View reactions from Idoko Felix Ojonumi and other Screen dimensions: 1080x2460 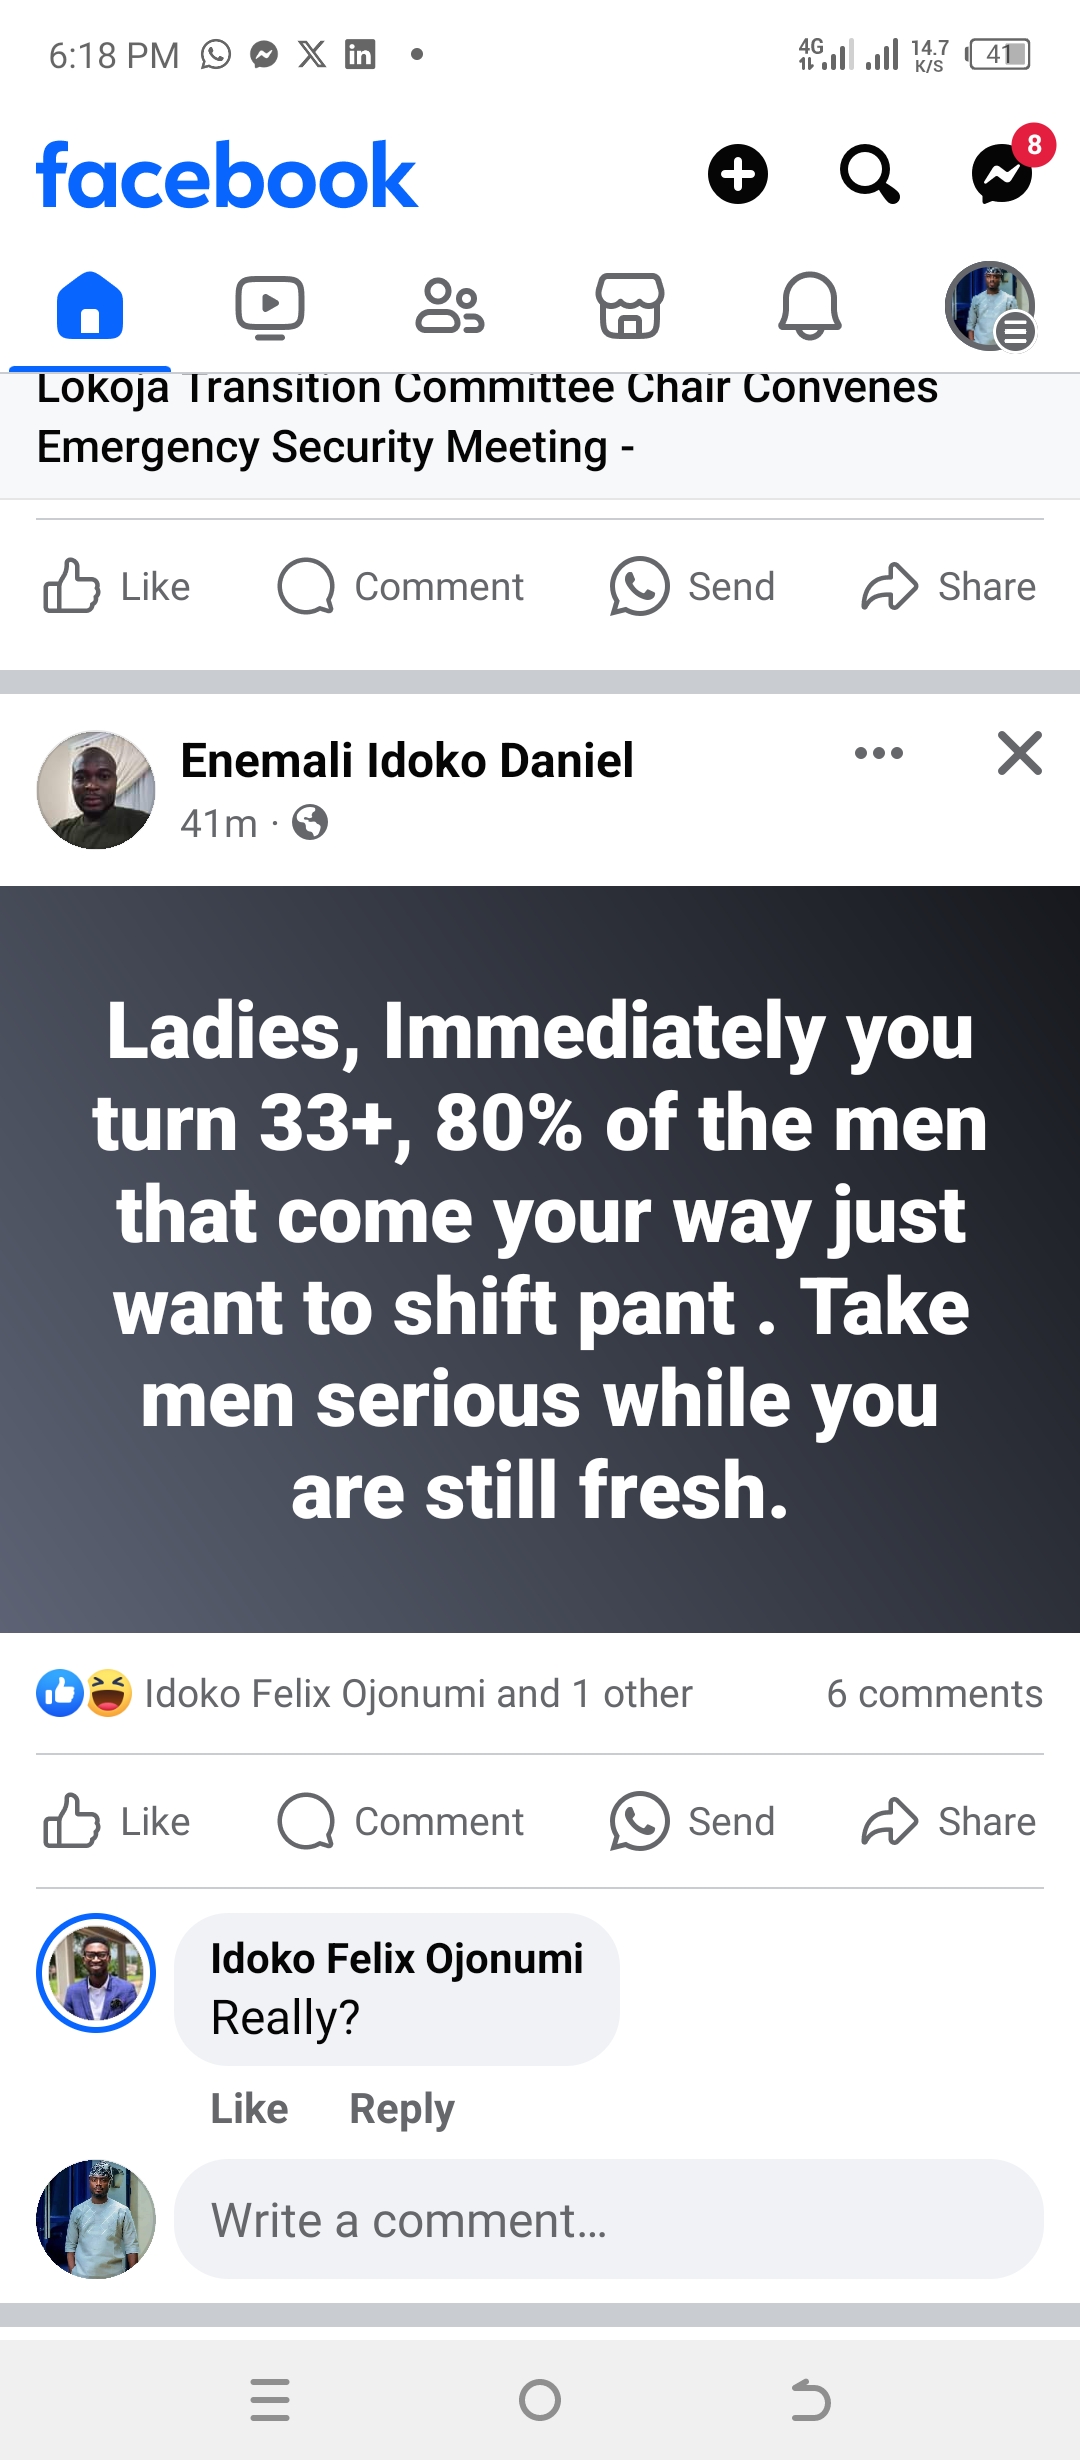(x=364, y=1694)
